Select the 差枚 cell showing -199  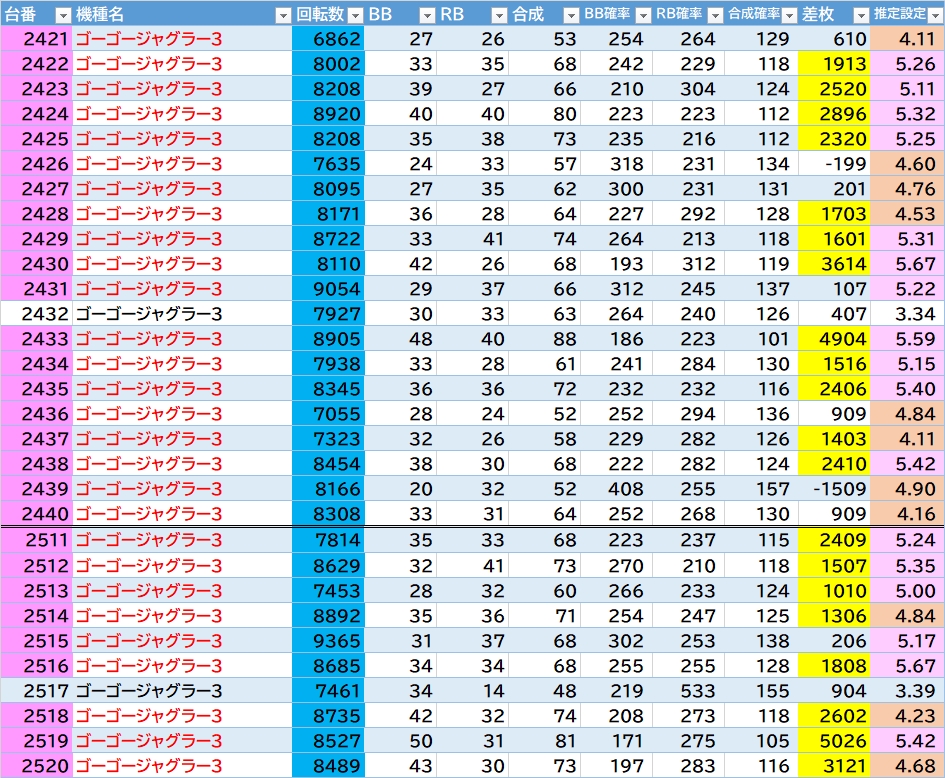[x=834, y=164]
